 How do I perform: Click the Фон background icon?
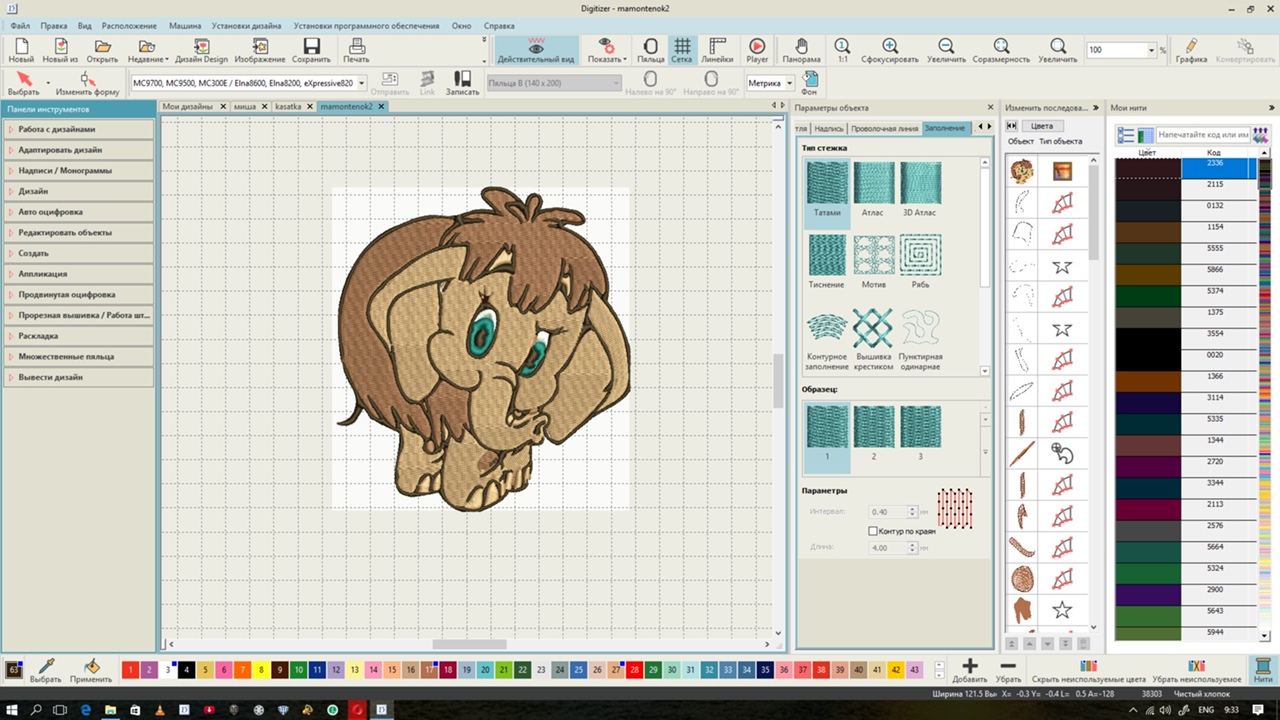tap(810, 84)
